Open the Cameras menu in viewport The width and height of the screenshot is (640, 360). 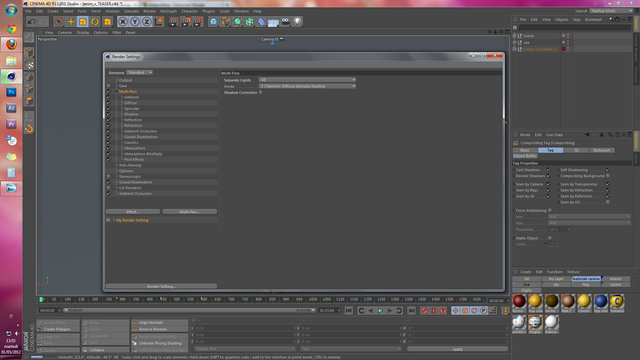65,32
